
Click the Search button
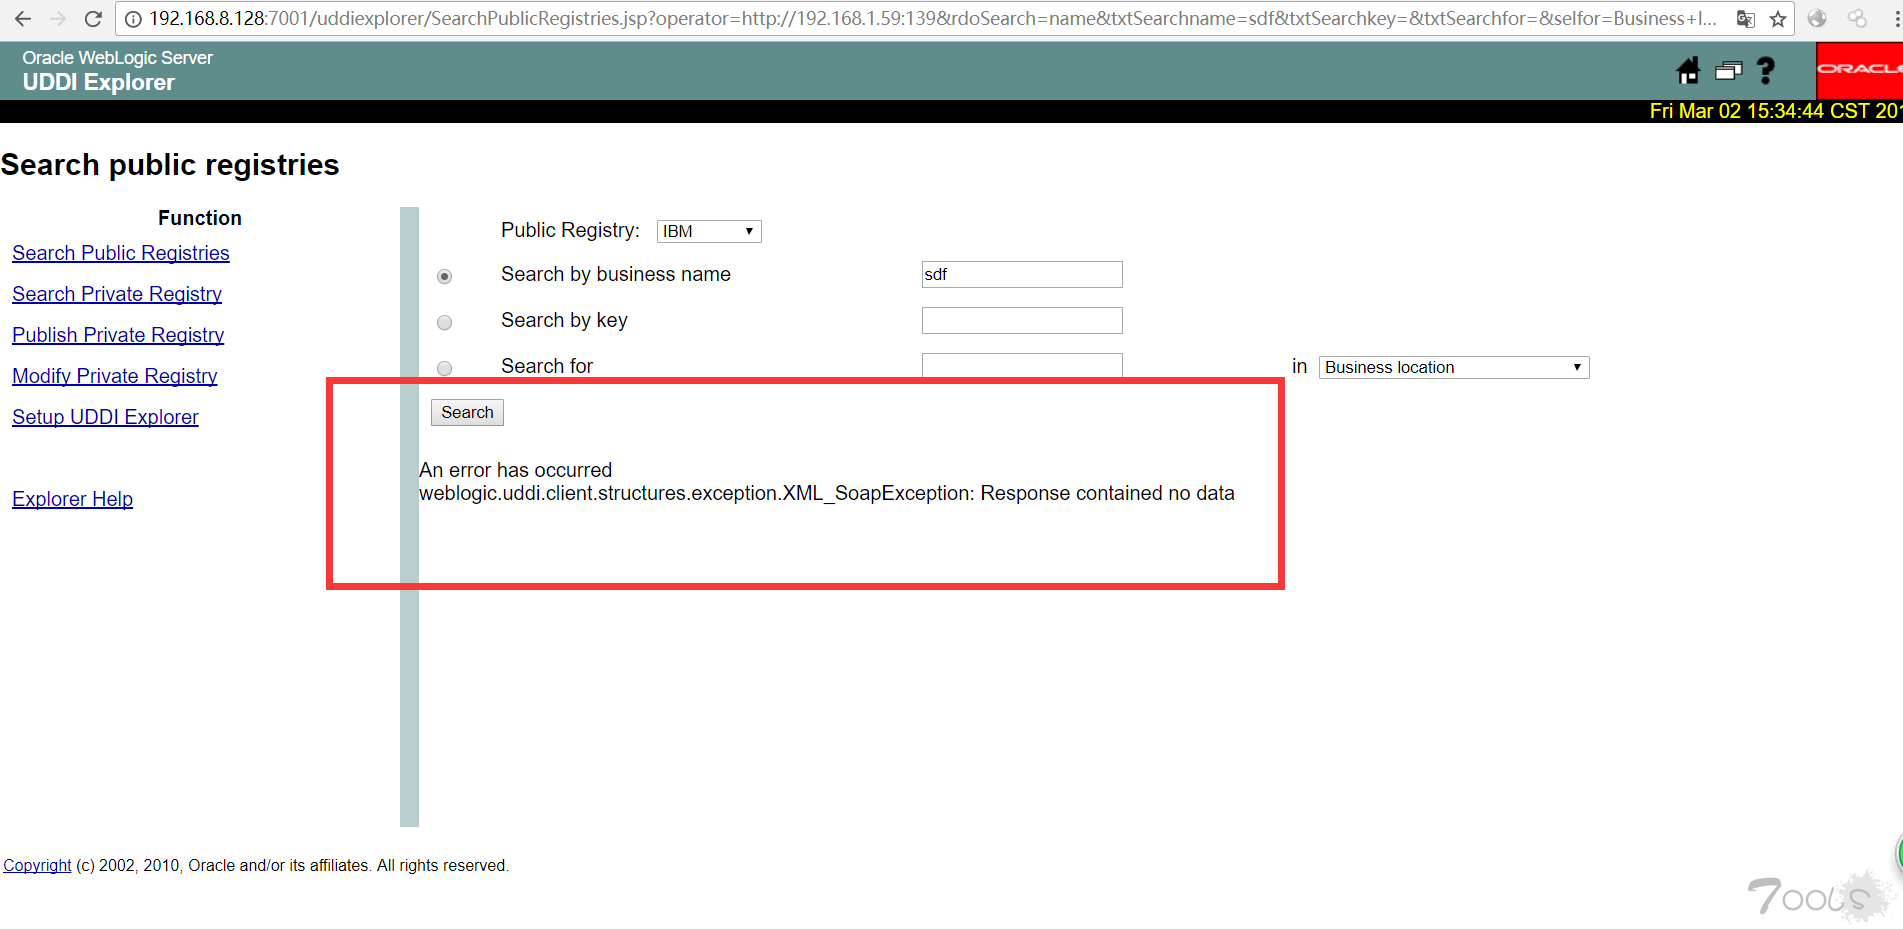467,412
